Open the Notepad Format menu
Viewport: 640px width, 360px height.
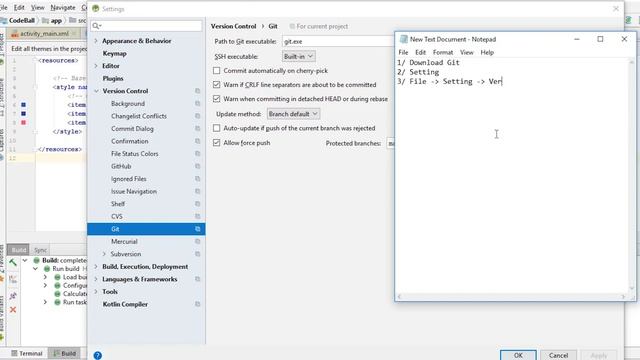(x=443, y=52)
